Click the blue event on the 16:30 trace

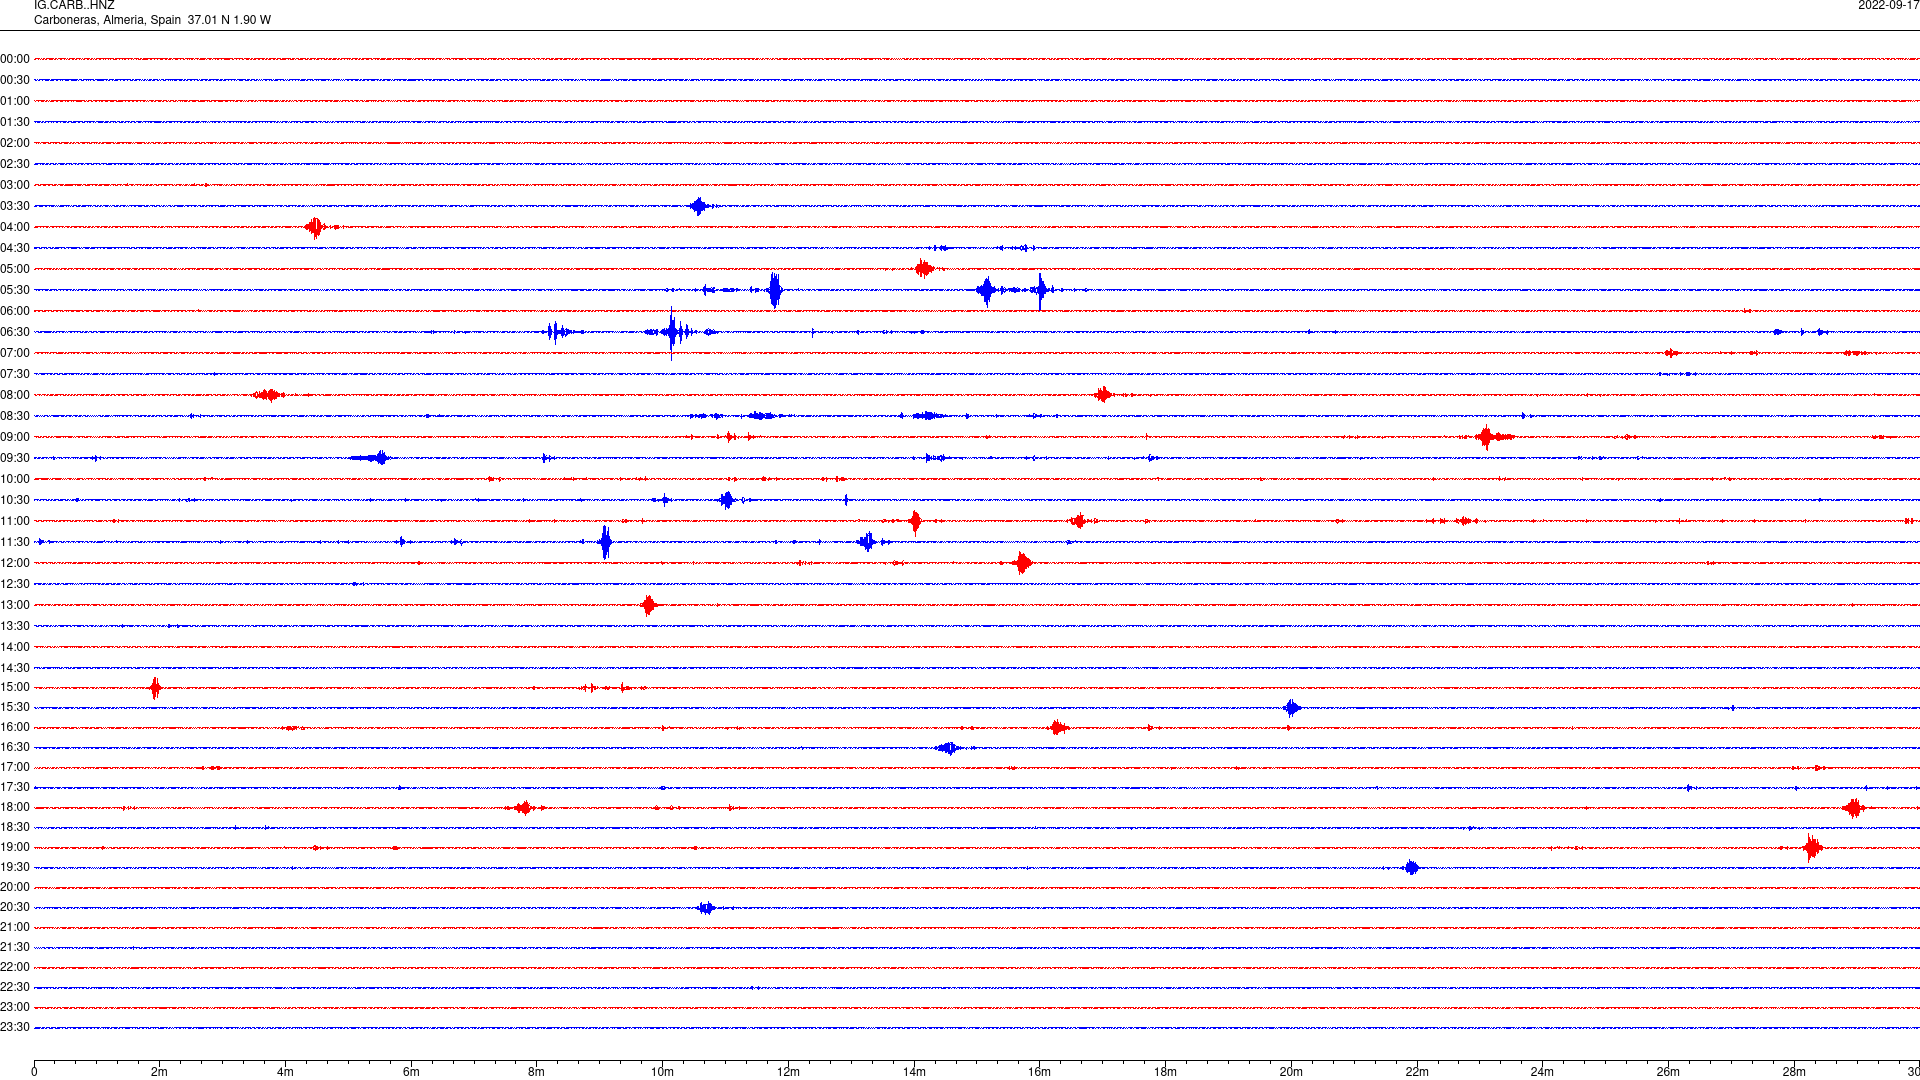pyautogui.click(x=949, y=748)
